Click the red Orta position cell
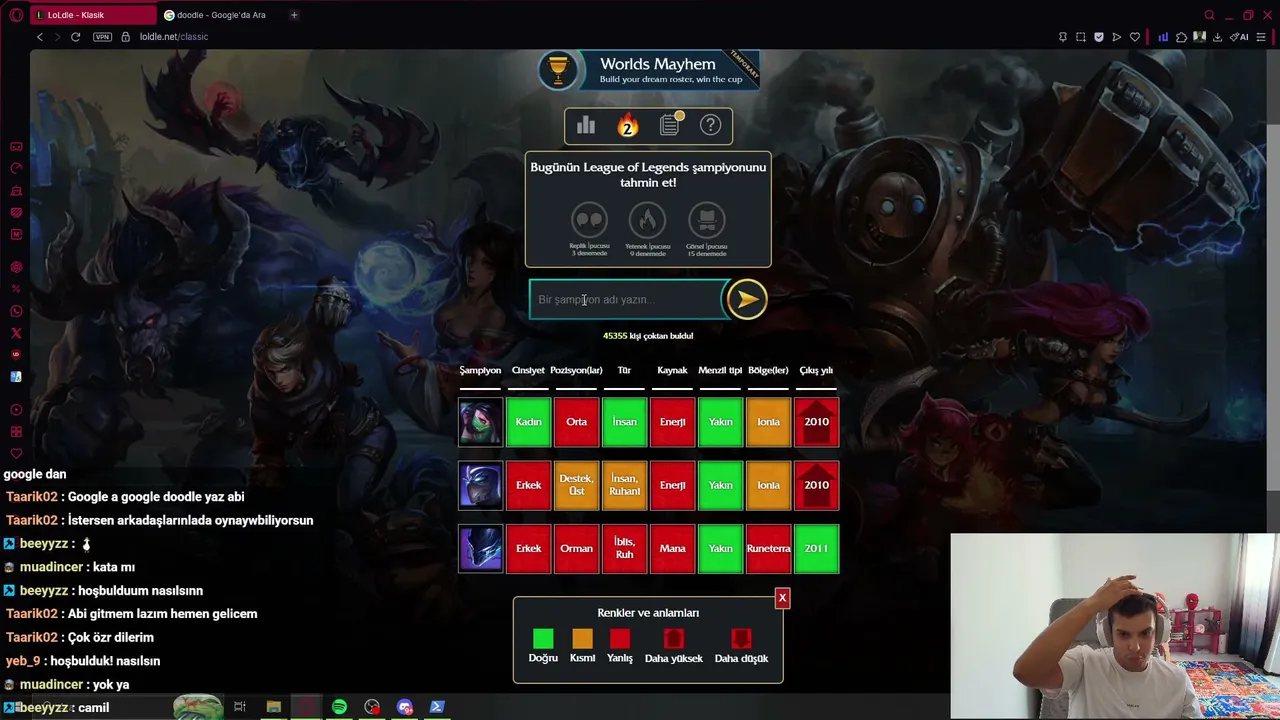This screenshot has height=720, width=1280. pos(577,422)
